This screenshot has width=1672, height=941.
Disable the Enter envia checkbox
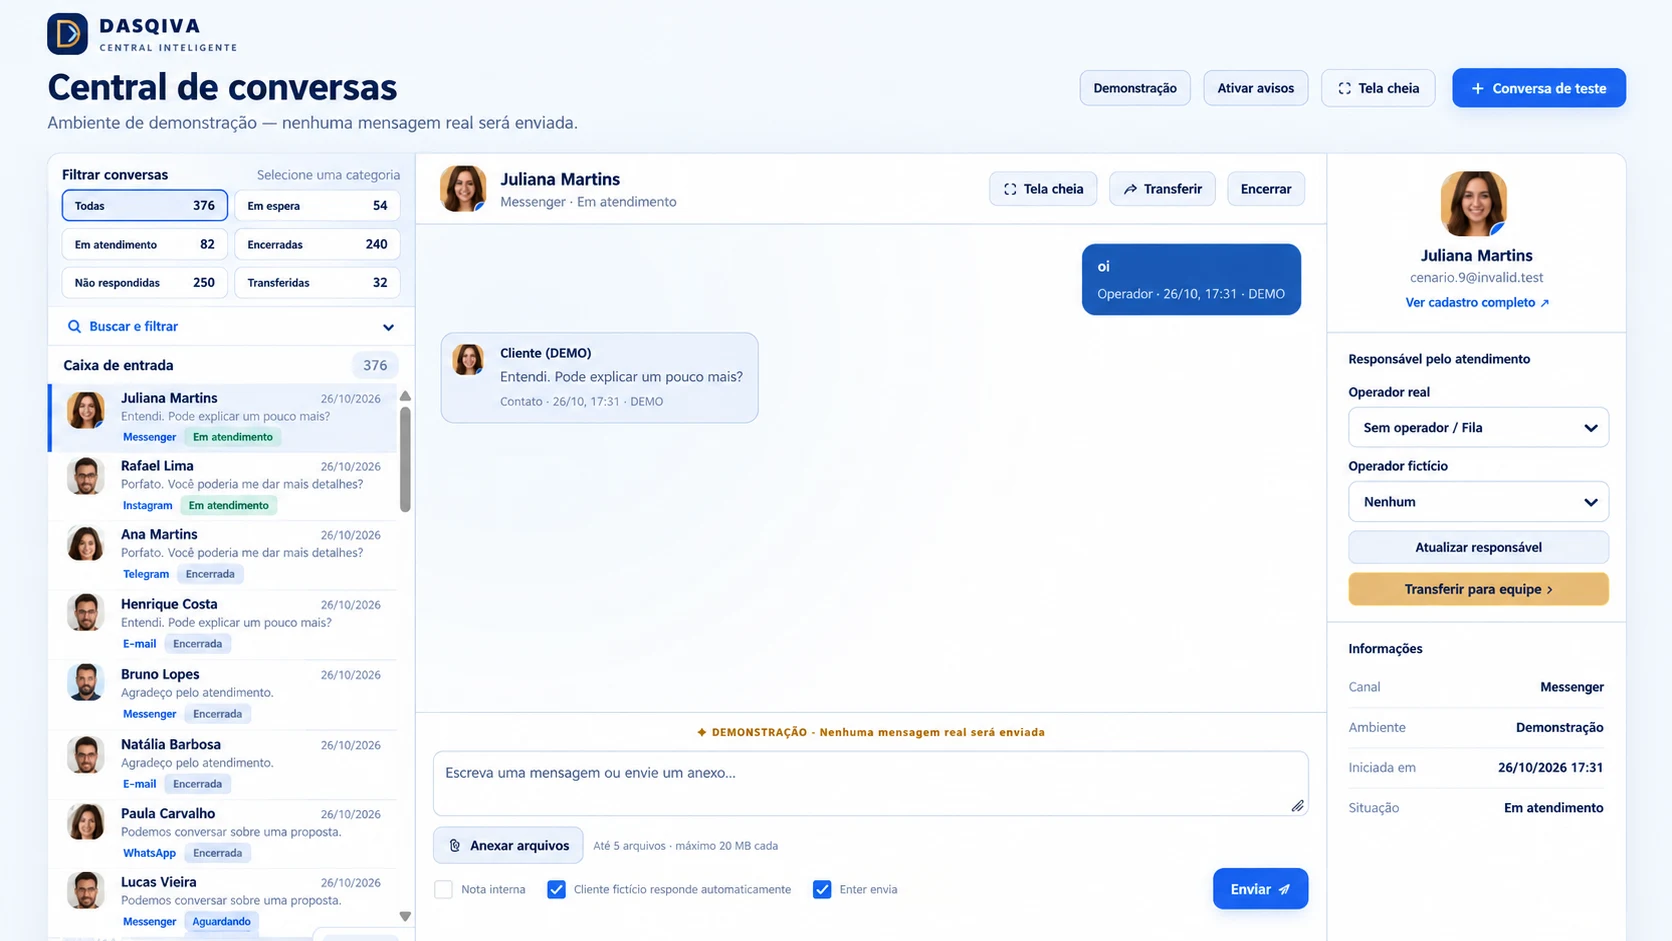point(822,889)
